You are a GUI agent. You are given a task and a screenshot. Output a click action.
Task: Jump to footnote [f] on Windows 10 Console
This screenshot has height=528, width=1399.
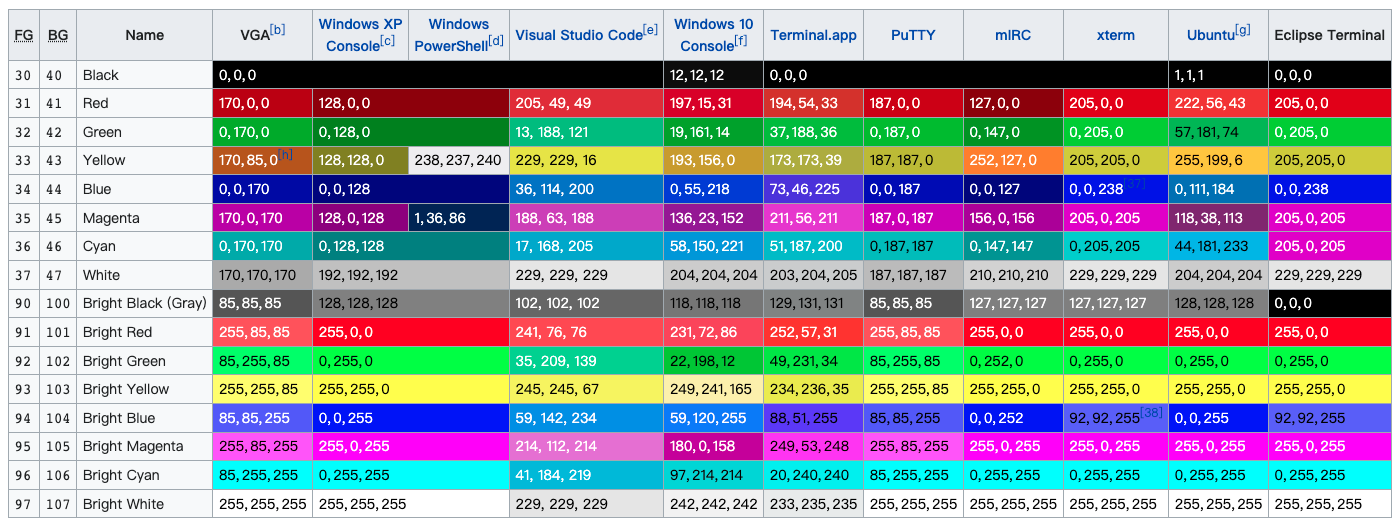tap(741, 41)
